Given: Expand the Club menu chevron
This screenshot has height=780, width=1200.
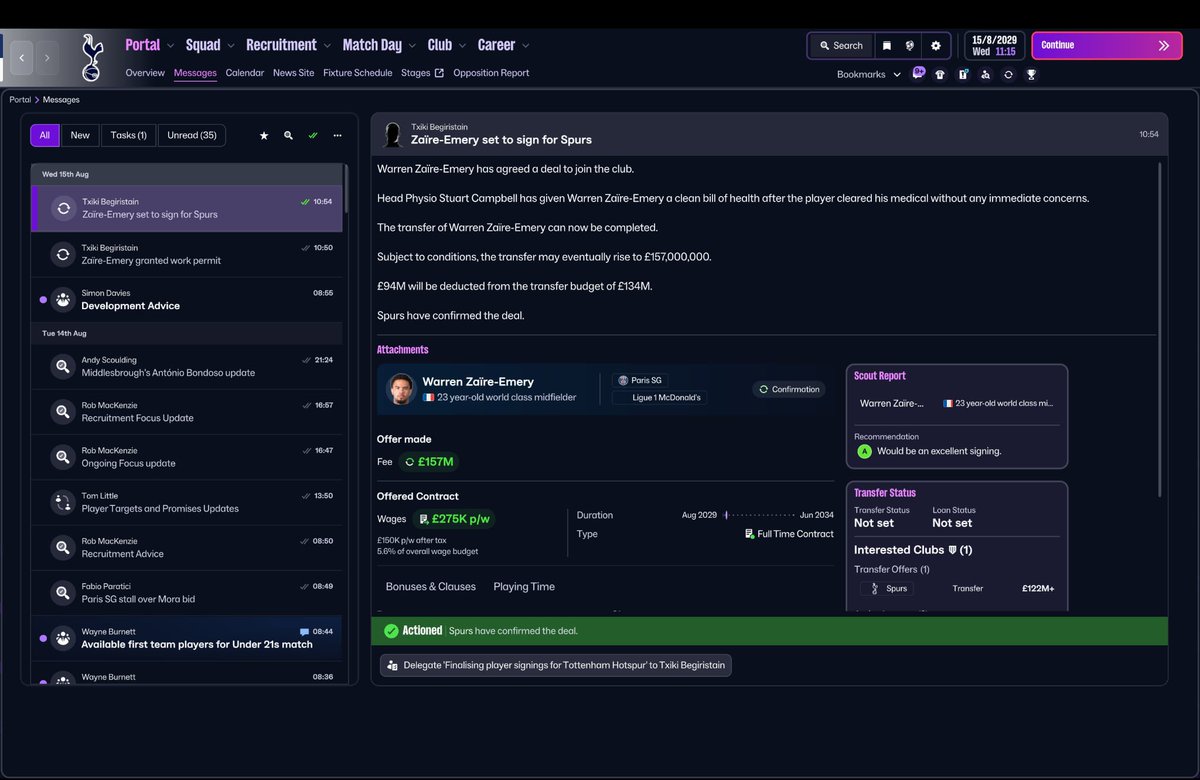Looking at the screenshot, I should (462, 45).
